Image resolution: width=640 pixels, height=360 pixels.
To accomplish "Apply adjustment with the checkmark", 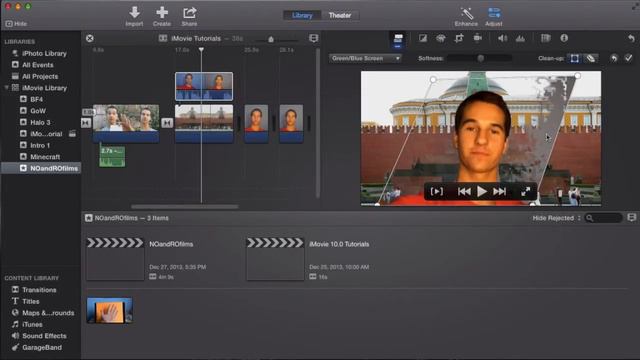I will [629, 58].
